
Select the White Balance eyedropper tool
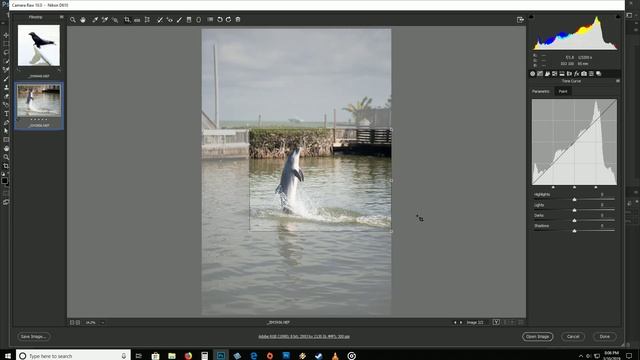point(95,20)
